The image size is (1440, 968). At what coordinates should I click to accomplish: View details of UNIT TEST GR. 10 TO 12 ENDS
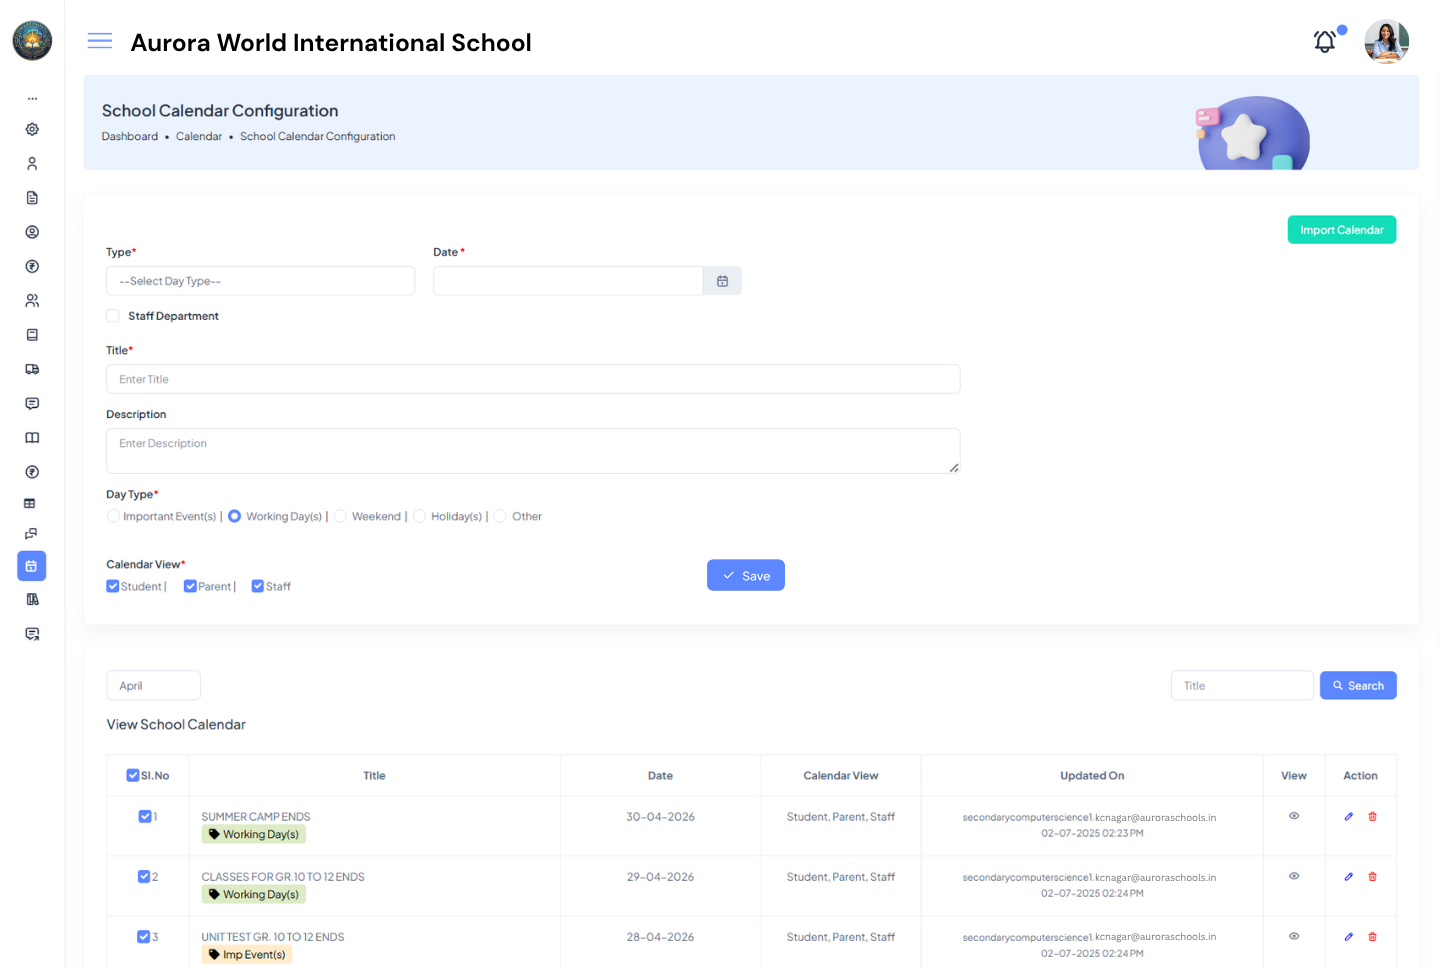coord(1293,937)
